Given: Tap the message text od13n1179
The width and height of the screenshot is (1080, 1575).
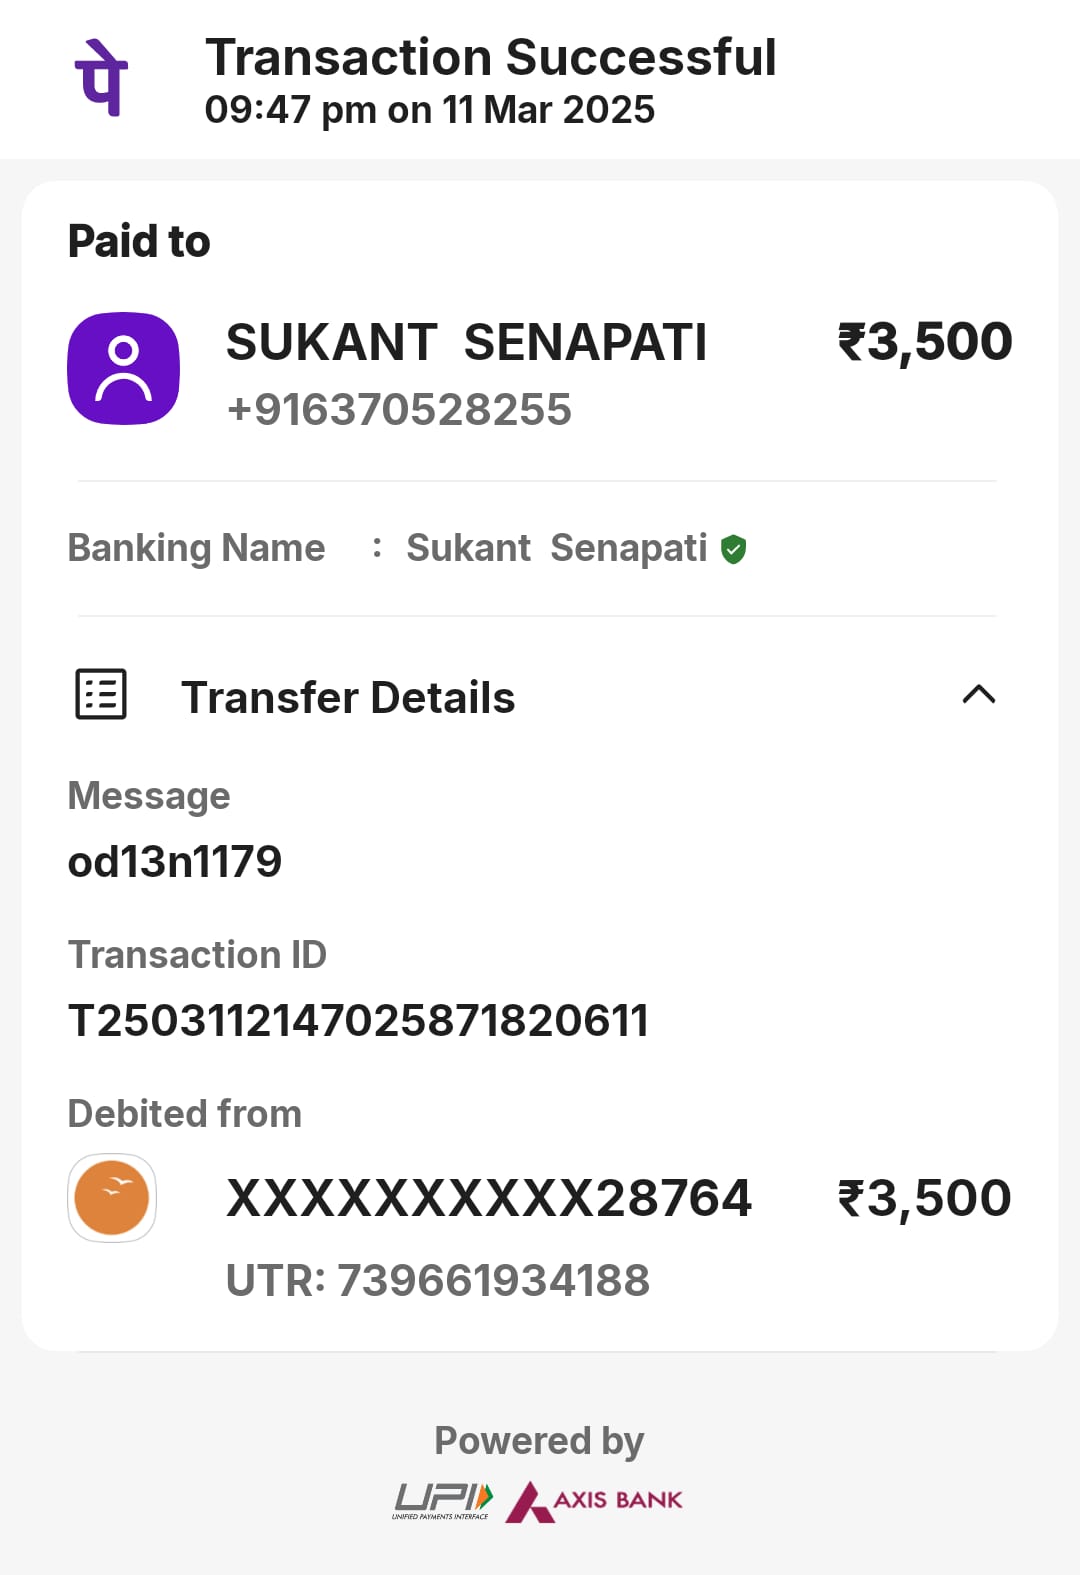Looking at the screenshot, I should click(175, 862).
